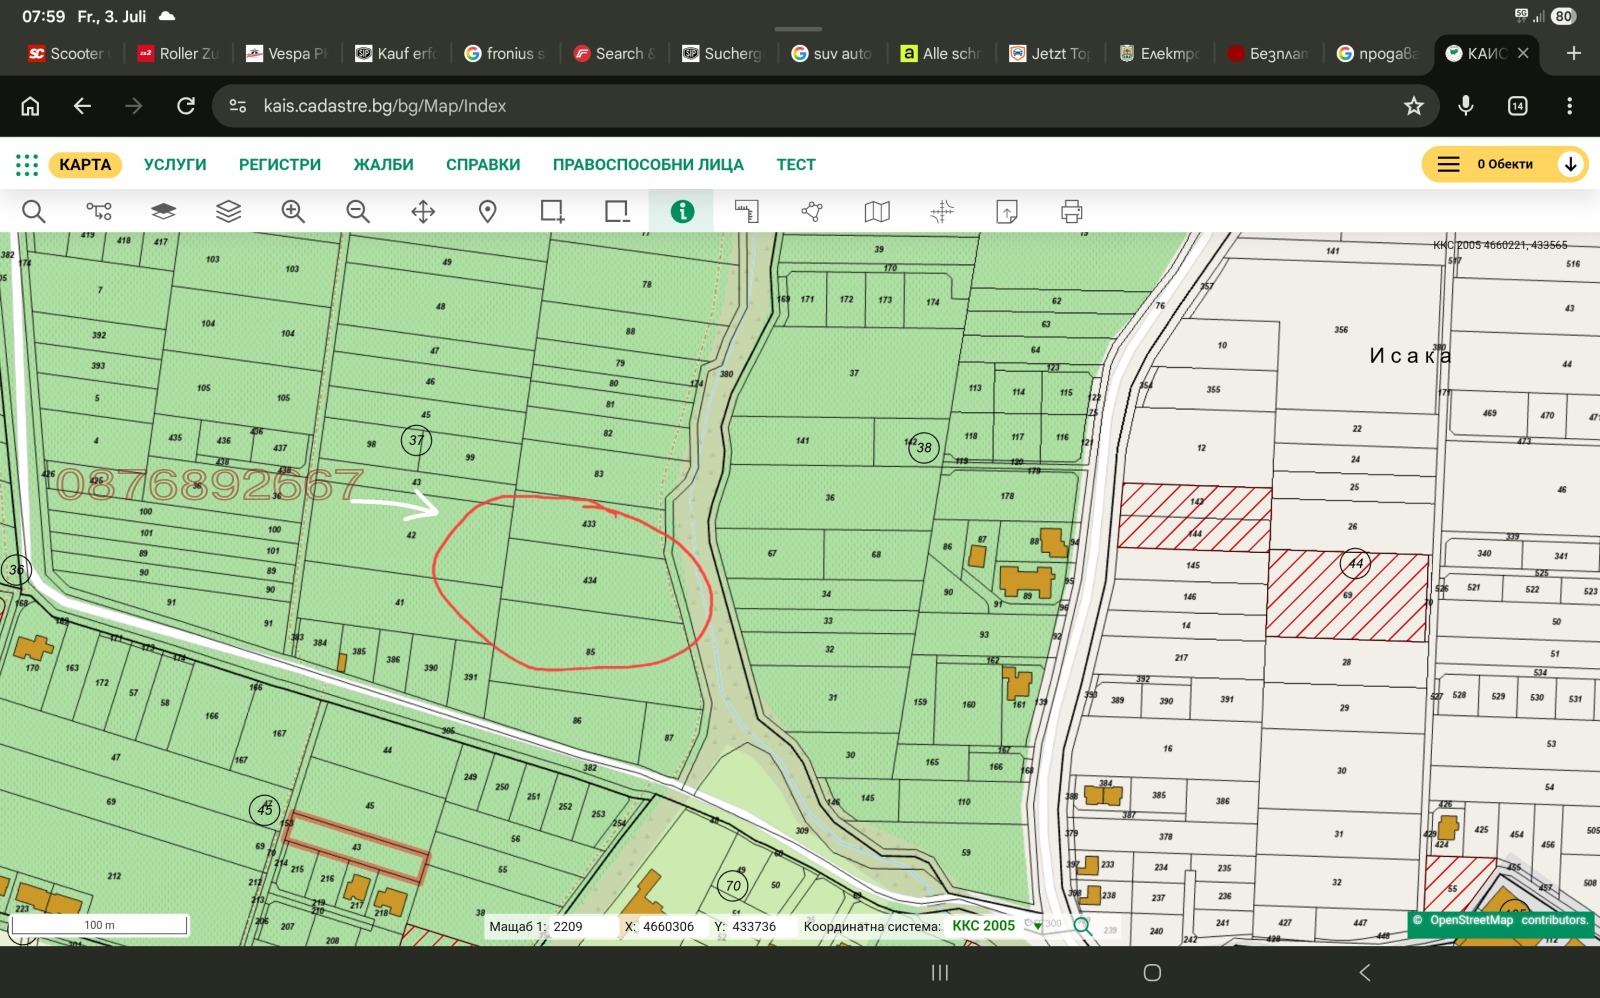The image size is (1600, 998).
Task: Expand the 0 Обекти list arrow
Action: tap(1570, 164)
